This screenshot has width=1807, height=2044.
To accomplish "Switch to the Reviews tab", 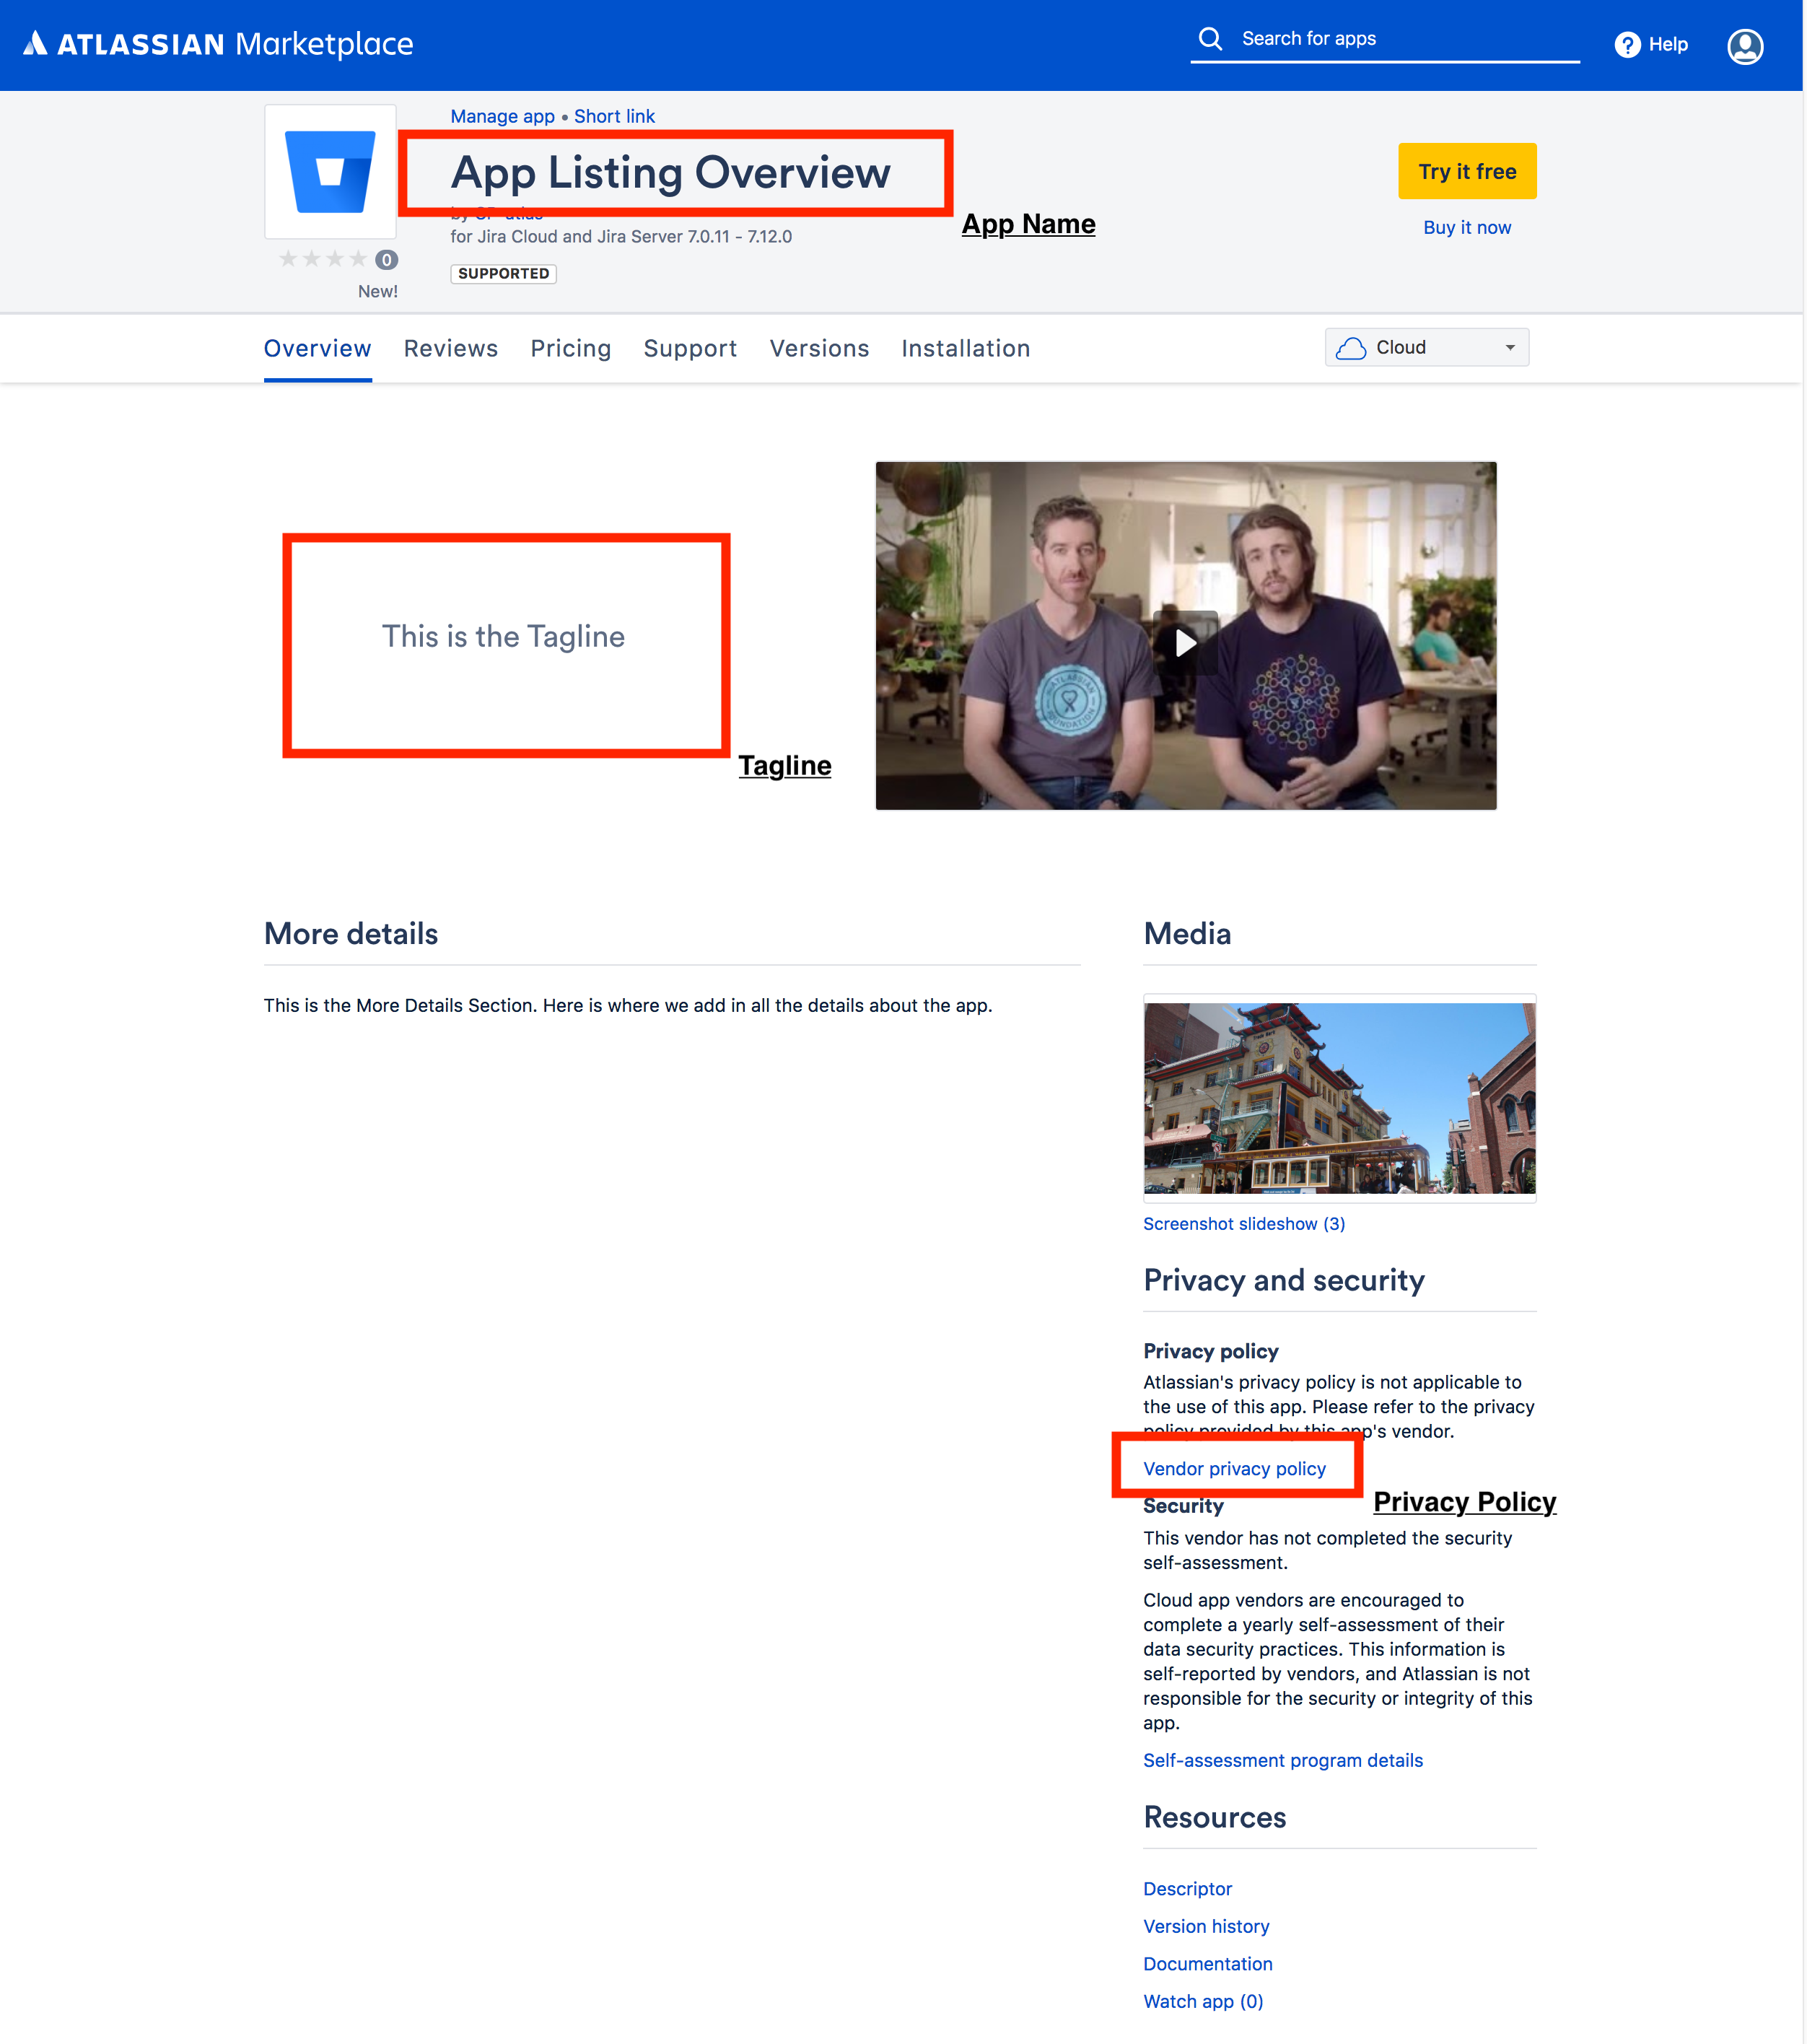I will point(450,347).
